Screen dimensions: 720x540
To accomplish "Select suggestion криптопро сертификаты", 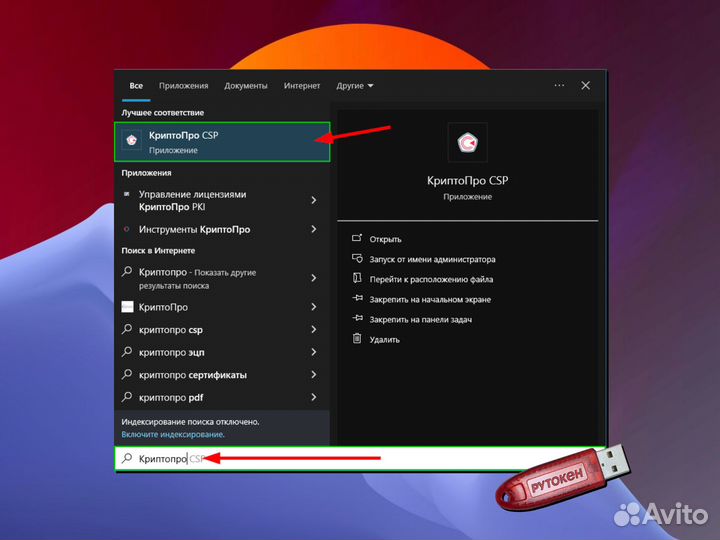I will [222, 375].
